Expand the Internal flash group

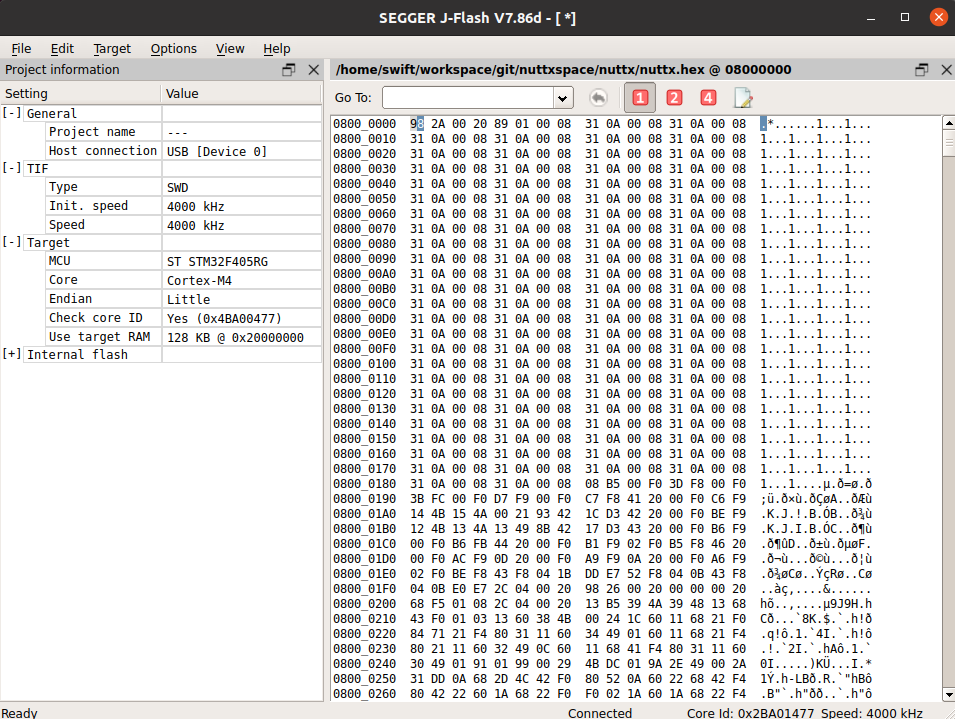click(12, 354)
